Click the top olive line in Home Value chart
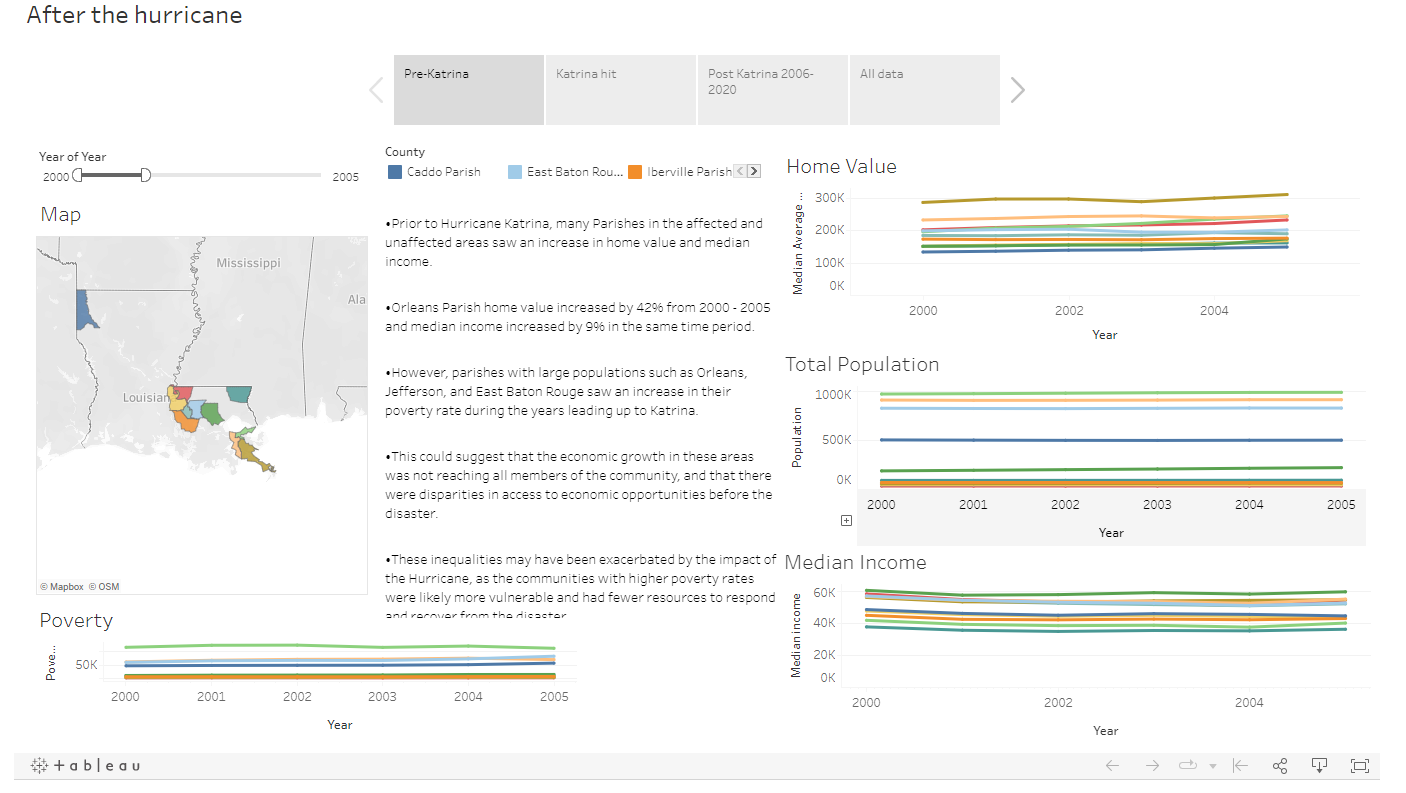 point(1105,200)
